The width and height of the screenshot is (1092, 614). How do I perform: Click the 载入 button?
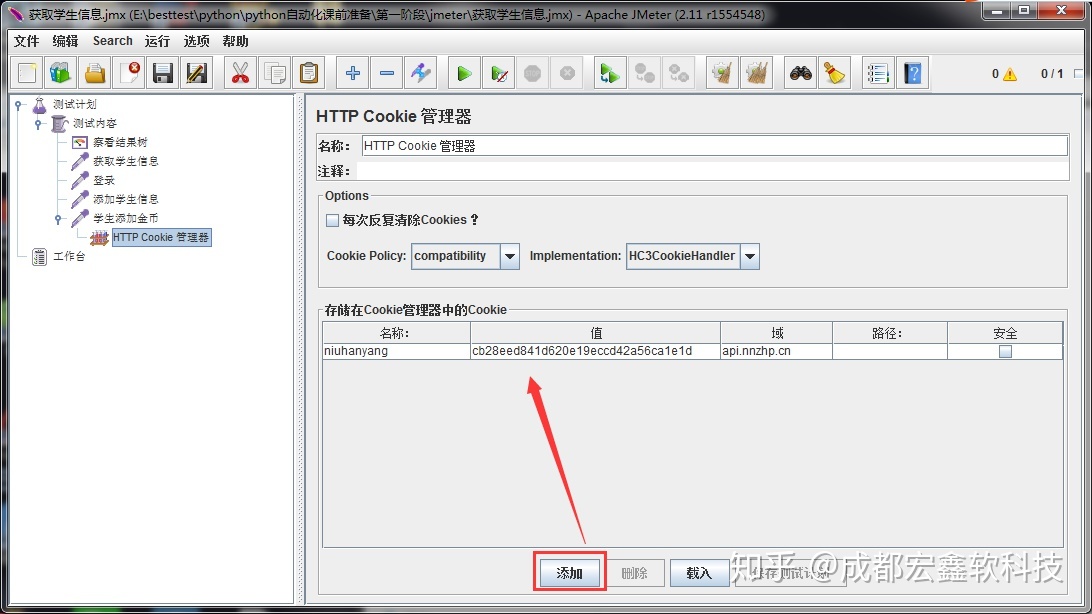699,572
